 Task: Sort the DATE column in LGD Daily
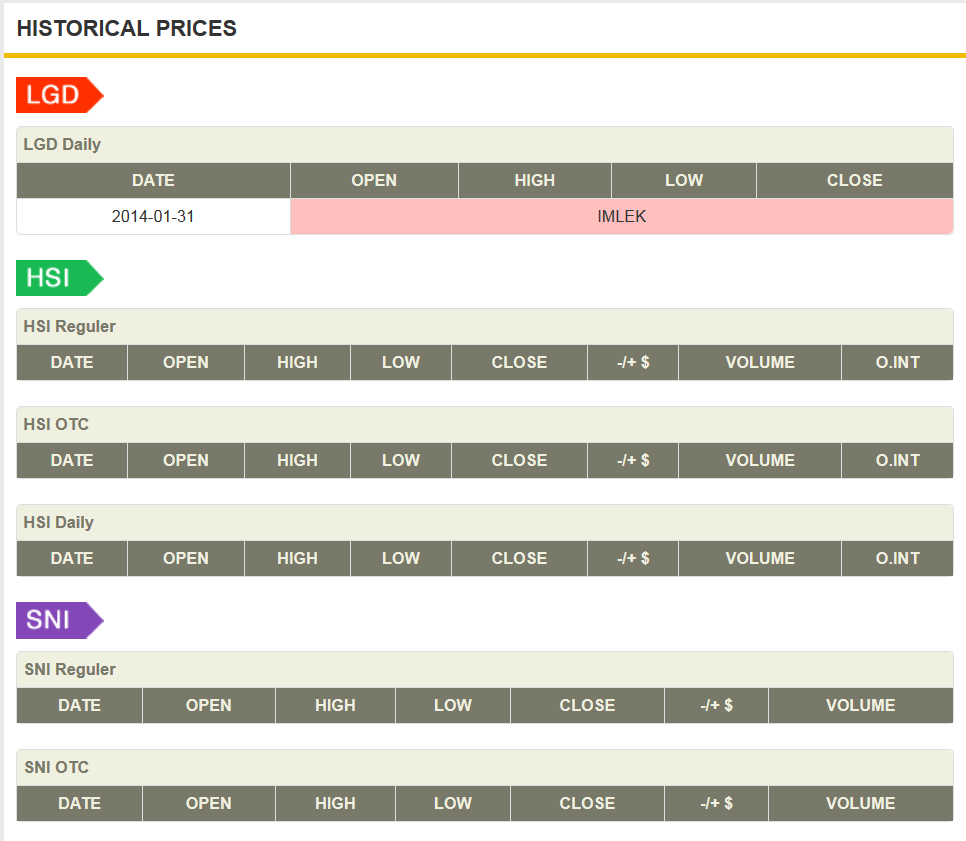(152, 180)
